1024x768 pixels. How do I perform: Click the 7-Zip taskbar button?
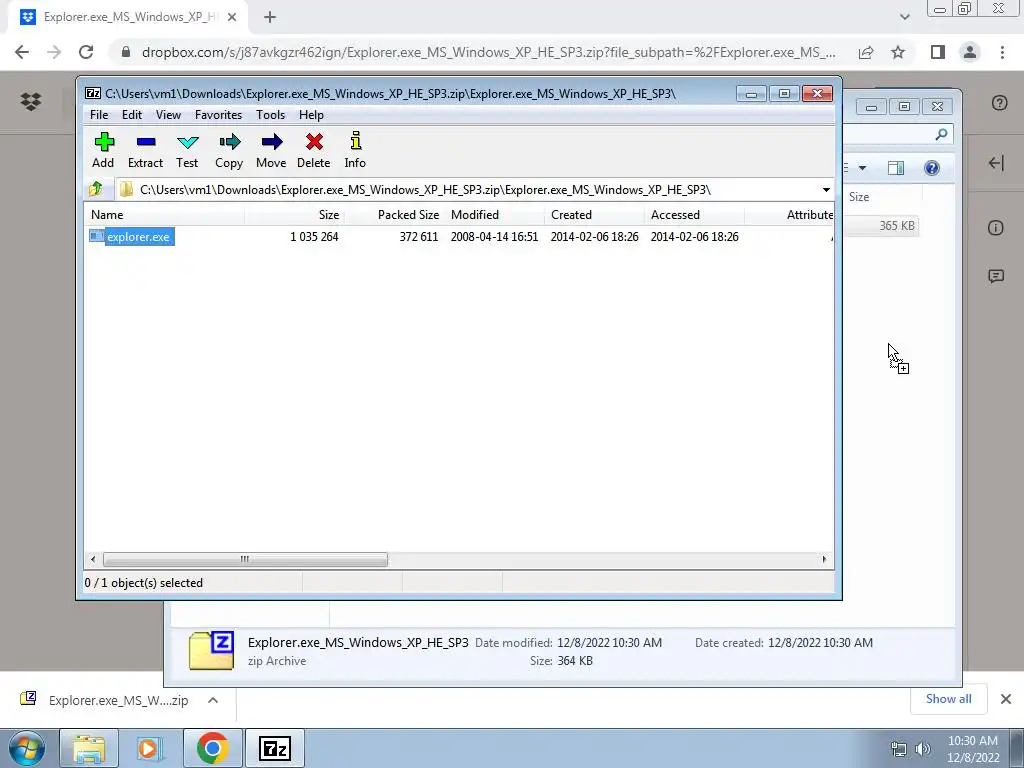[x=274, y=748]
